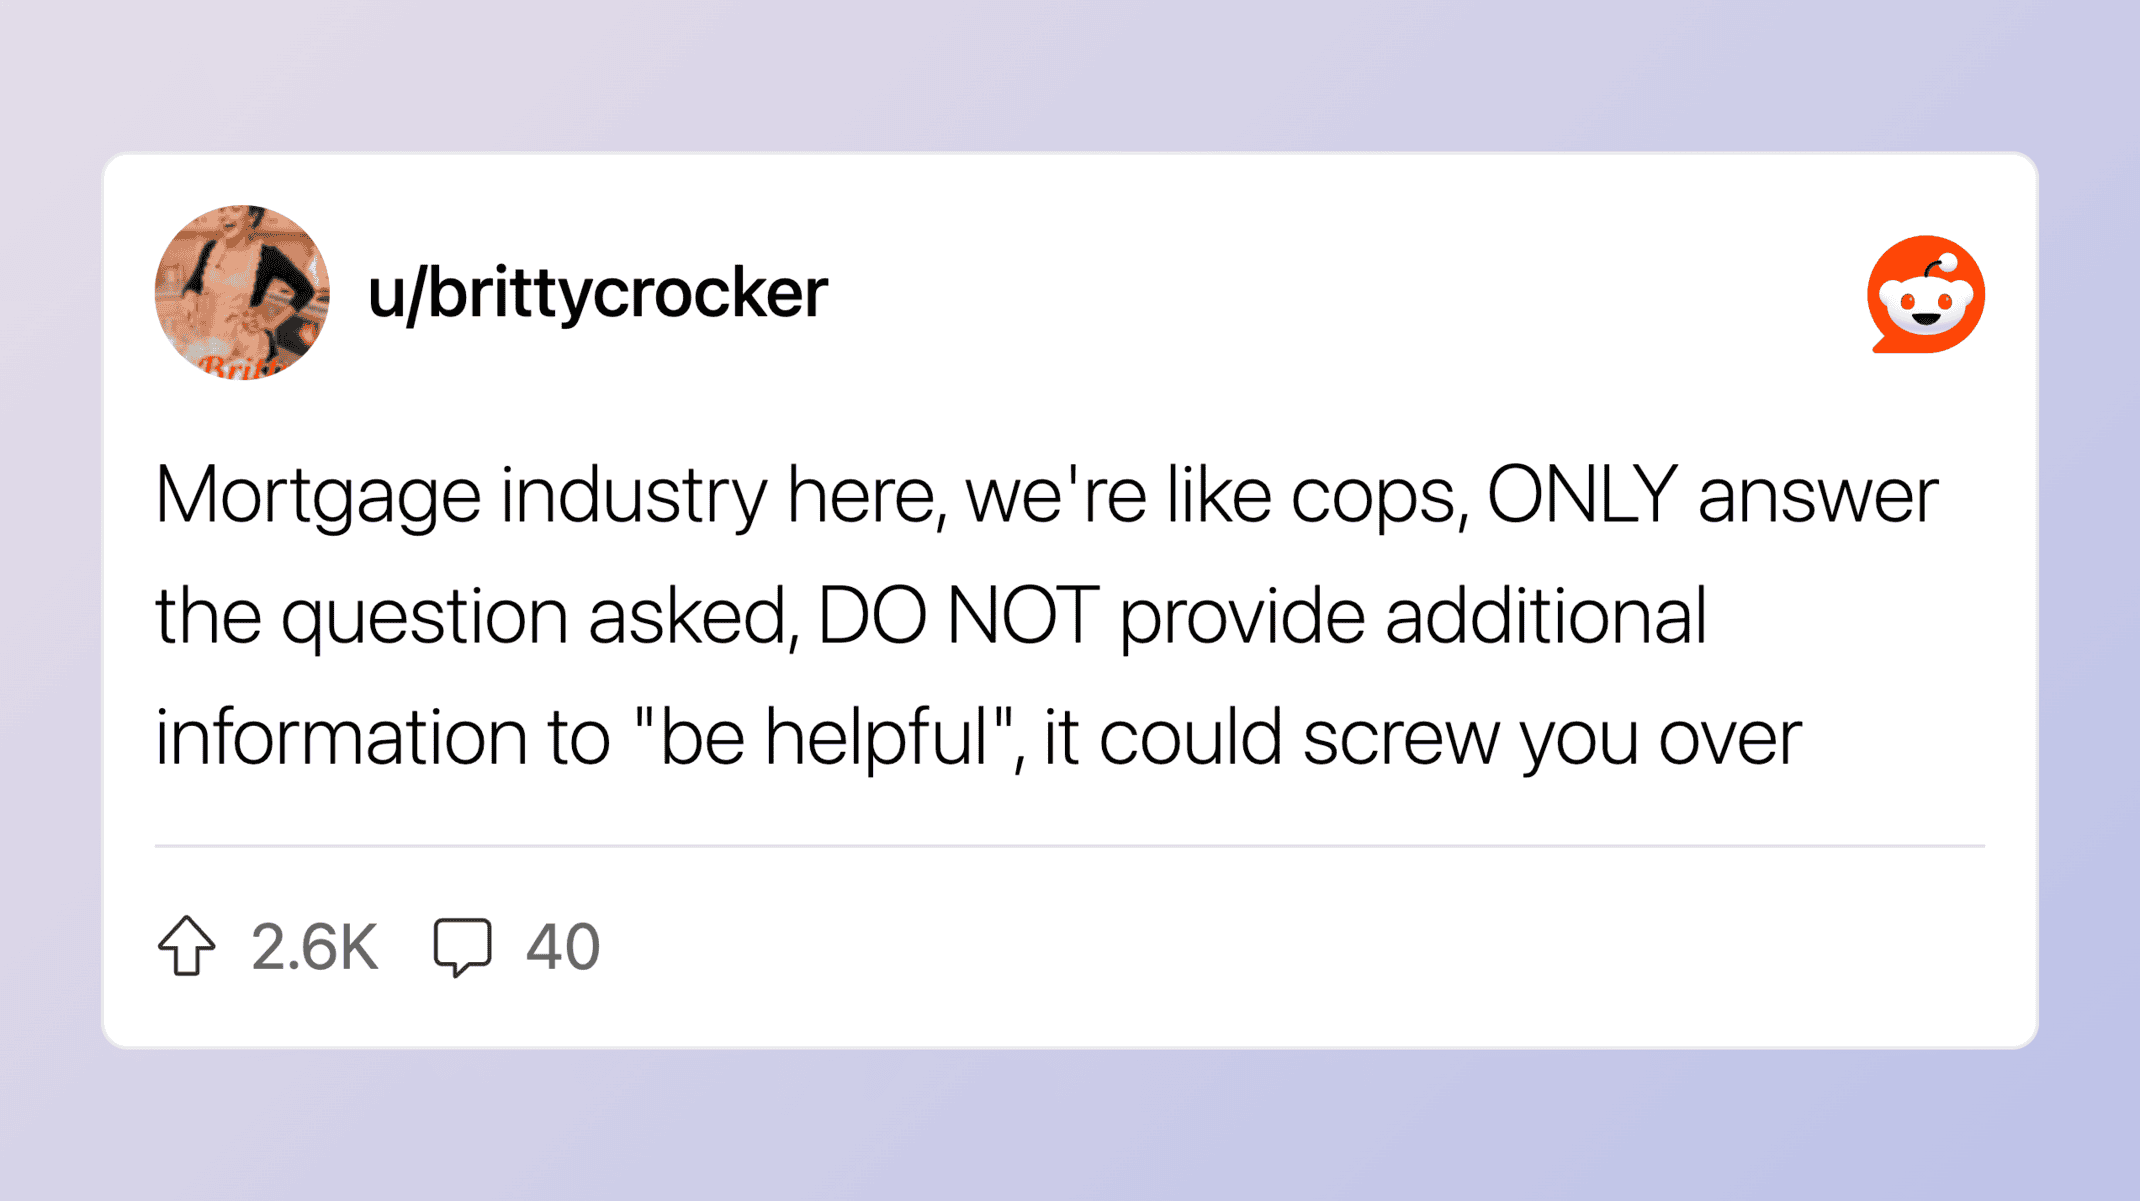Image resolution: width=2140 pixels, height=1201 pixels.
Task: Open the brittycrocker profile avatar
Action: coord(242,292)
